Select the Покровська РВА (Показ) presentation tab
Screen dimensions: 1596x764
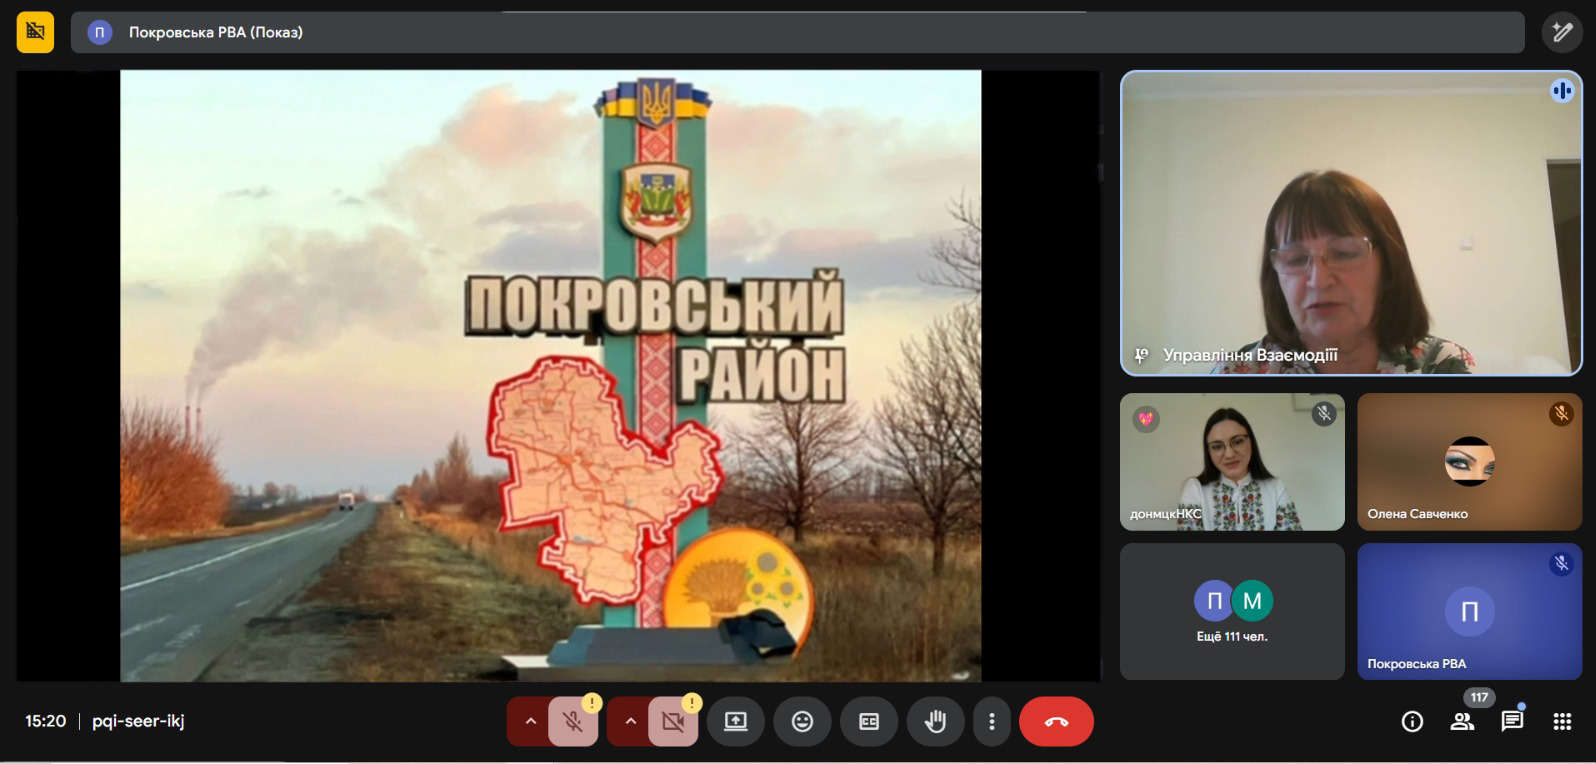pos(216,32)
